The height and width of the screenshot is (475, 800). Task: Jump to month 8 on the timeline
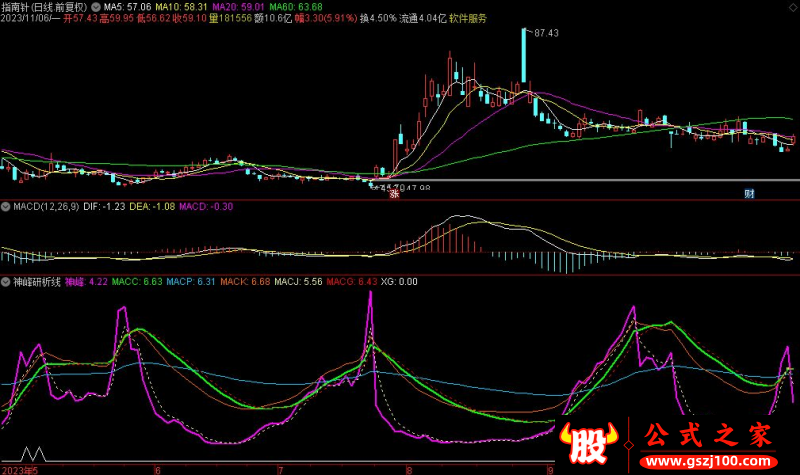pos(409,470)
